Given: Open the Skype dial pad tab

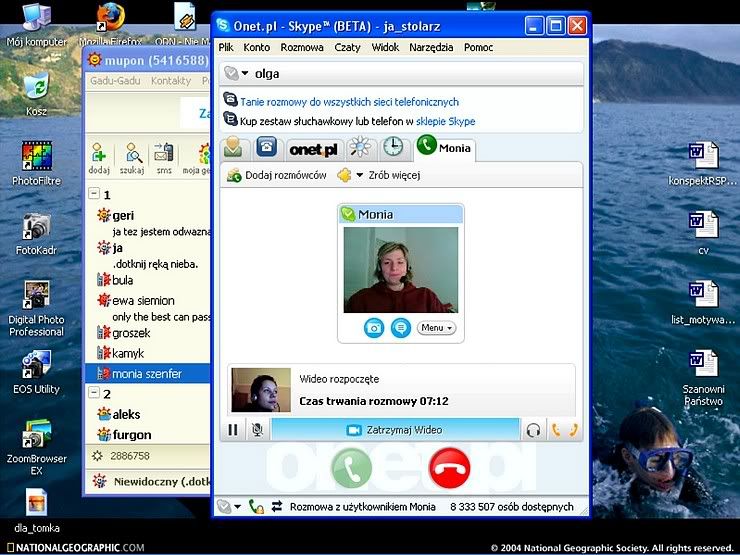Looking at the screenshot, I should point(267,147).
